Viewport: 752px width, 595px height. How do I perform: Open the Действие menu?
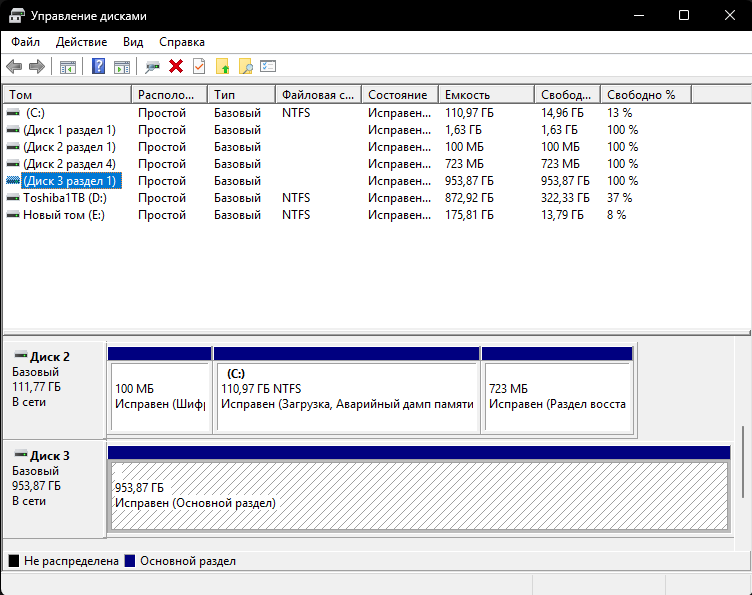(x=81, y=42)
